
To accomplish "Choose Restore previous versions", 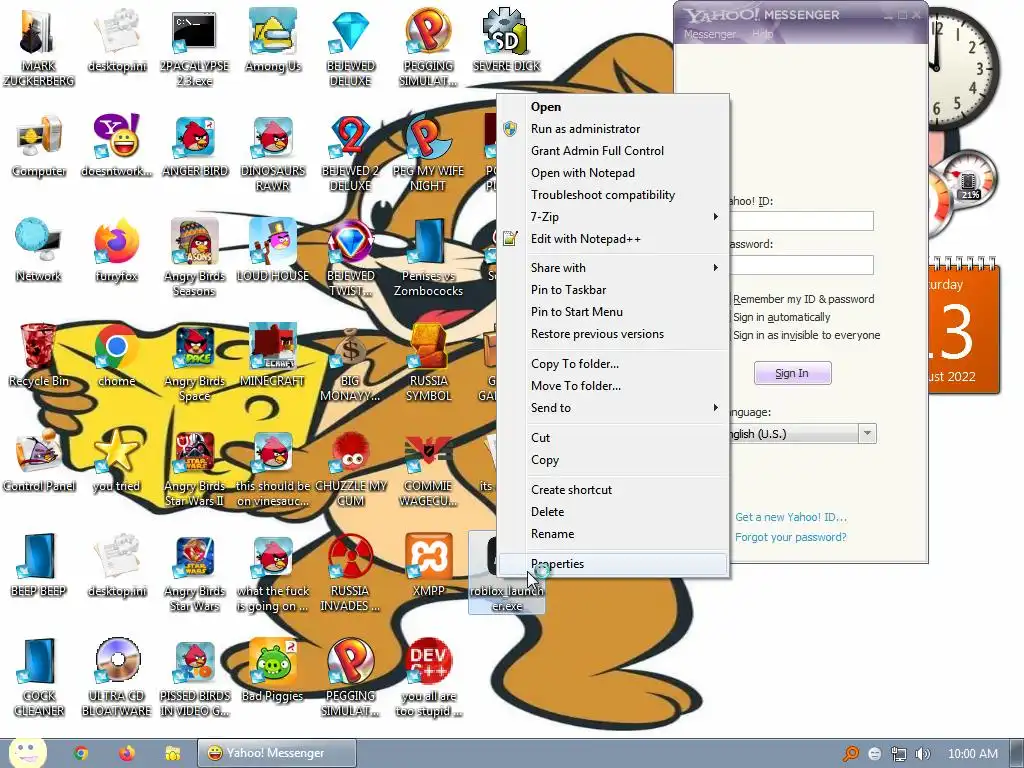I will coord(613,334).
